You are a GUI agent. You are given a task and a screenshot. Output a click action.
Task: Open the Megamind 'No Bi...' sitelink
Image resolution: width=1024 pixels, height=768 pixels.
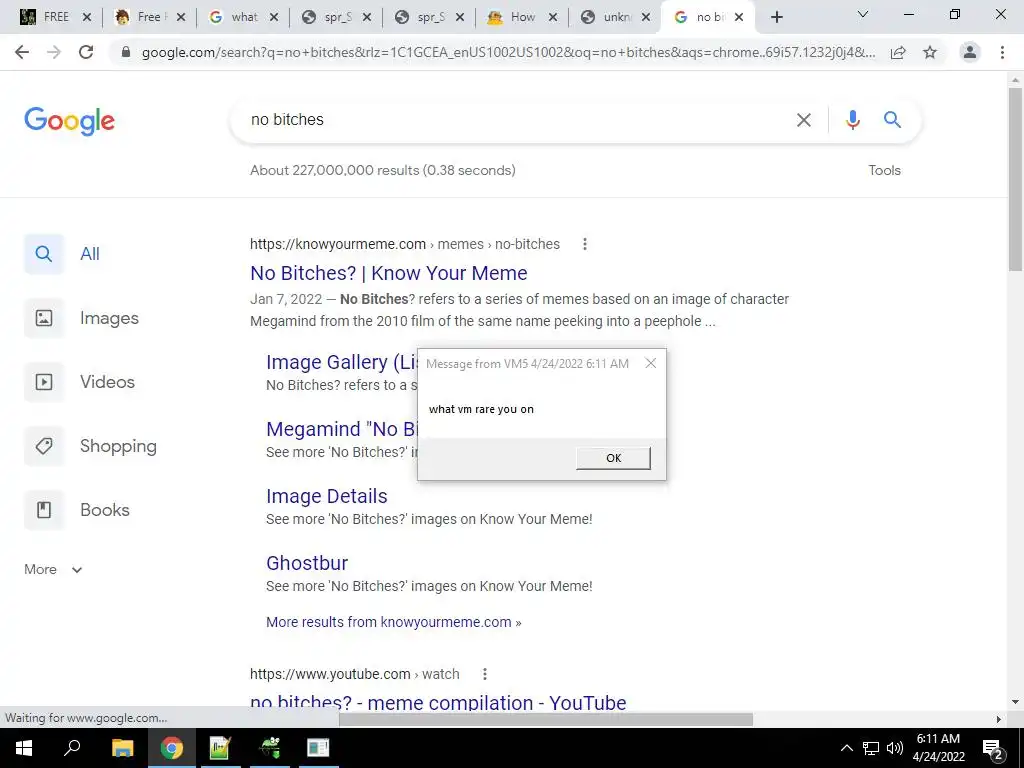coord(342,429)
